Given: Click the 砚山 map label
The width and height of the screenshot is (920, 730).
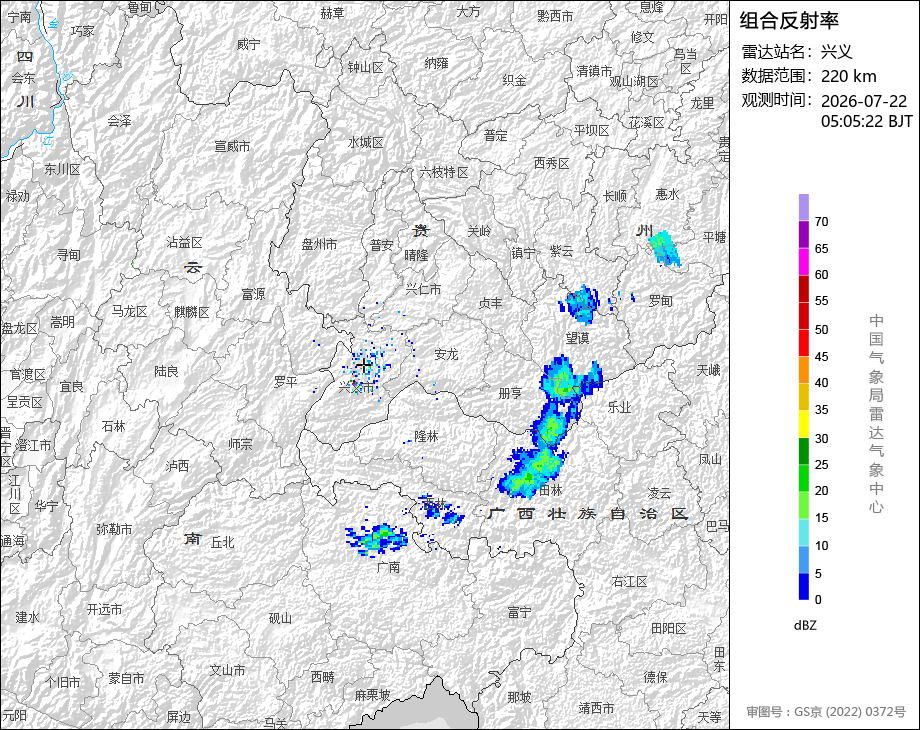Looking at the screenshot, I should pyautogui.click(x=280, y=618).
